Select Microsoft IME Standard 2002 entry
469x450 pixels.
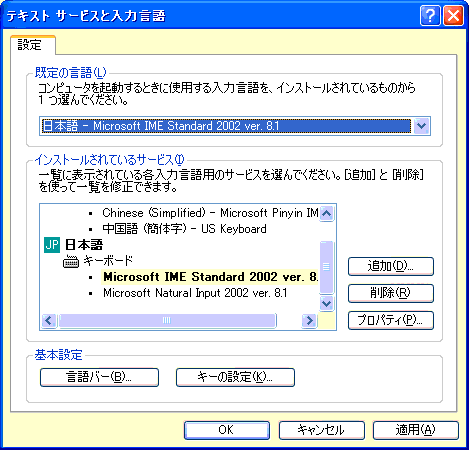(210, 277)
